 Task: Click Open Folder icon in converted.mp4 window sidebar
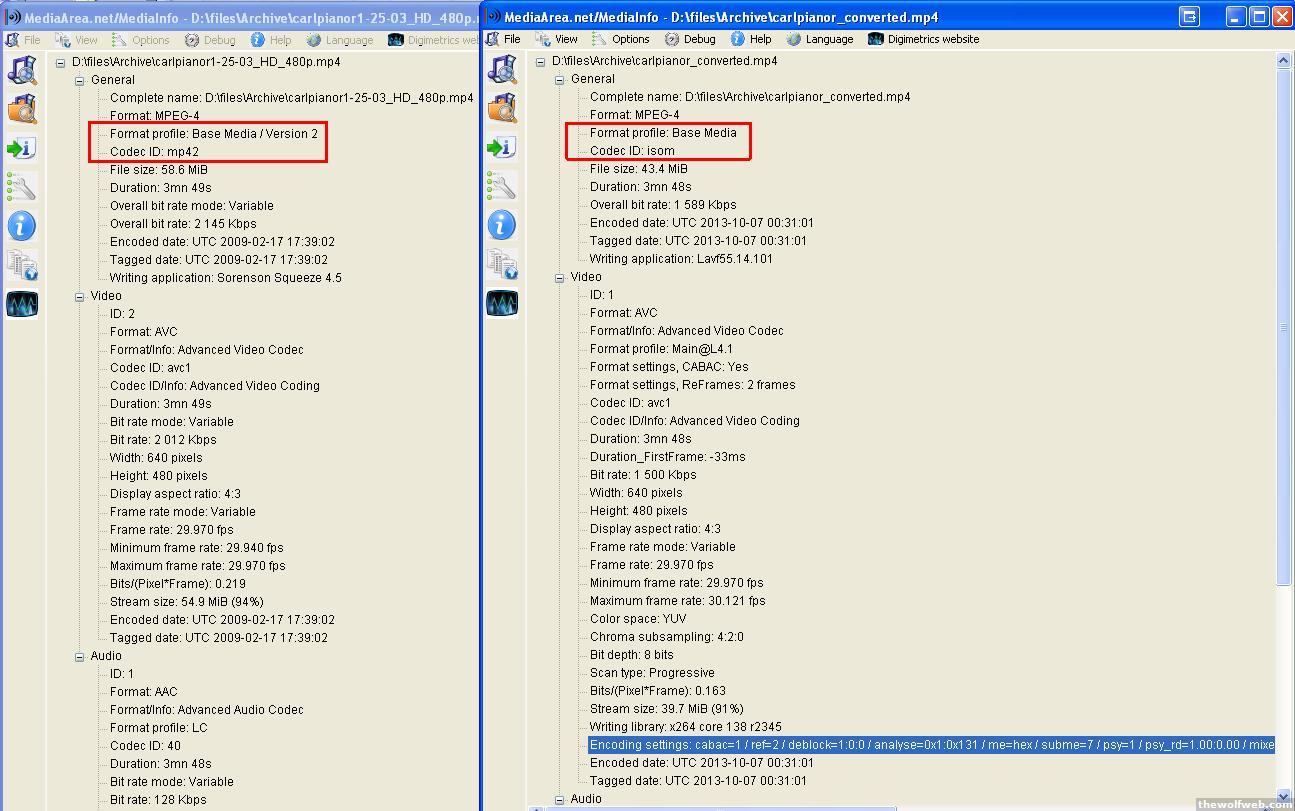pos(501,109)
